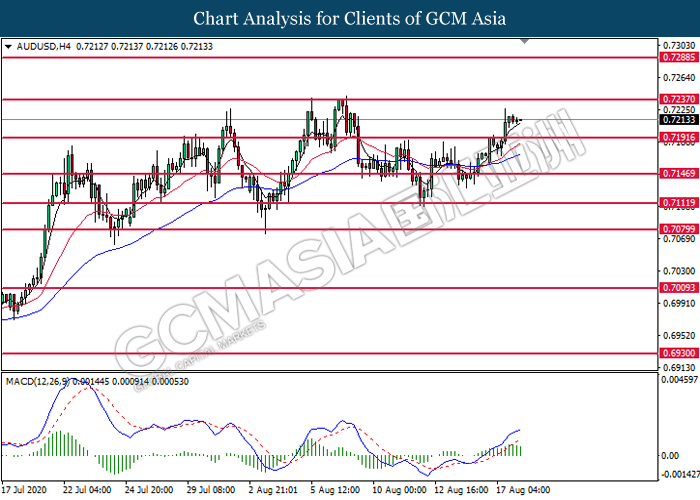Screen dimensions: 700x500
Task: Click the OHLC values next to the symbol
Action: point(144,46)
